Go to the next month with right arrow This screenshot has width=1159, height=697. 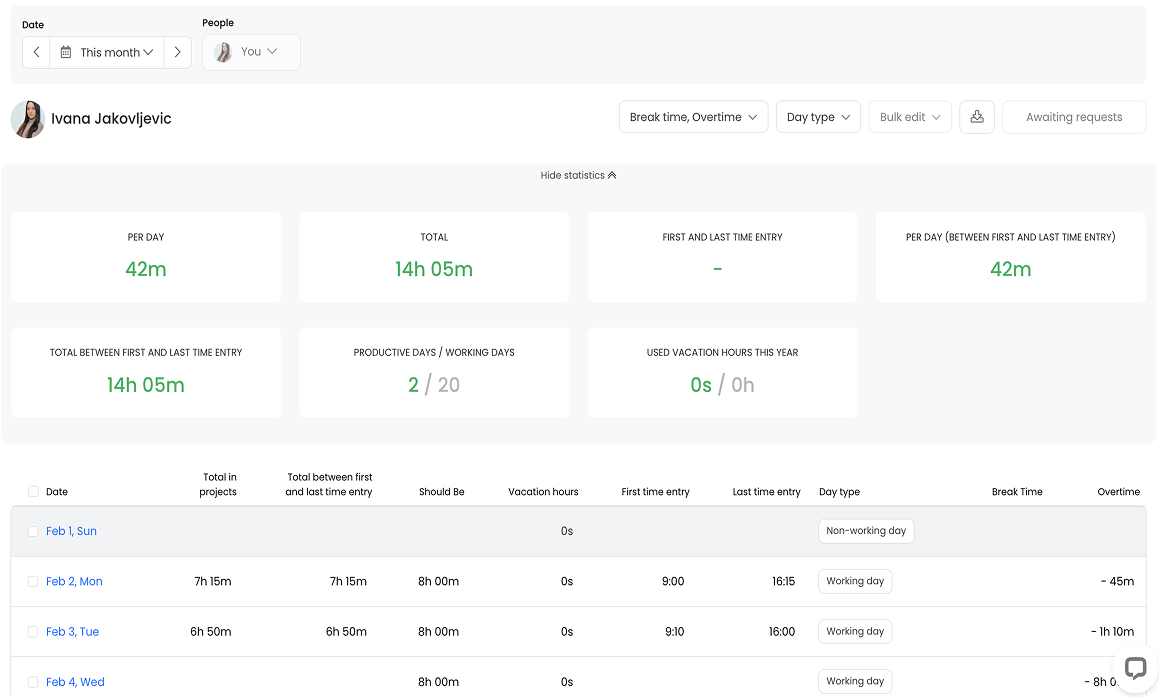coord(177,52)
